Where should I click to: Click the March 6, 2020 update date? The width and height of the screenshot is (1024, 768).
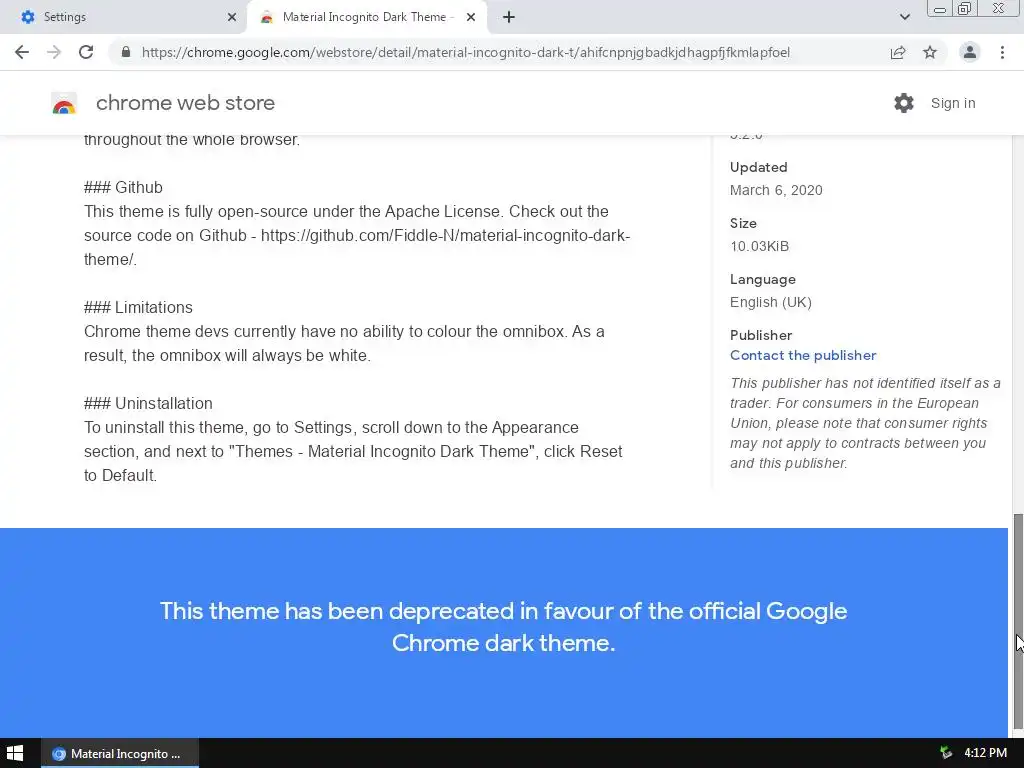tap(776, 190)
